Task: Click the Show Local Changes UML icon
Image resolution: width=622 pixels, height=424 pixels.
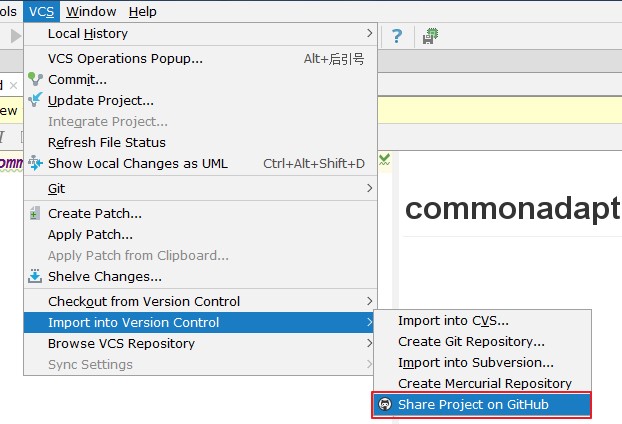Action: [36, 163]
